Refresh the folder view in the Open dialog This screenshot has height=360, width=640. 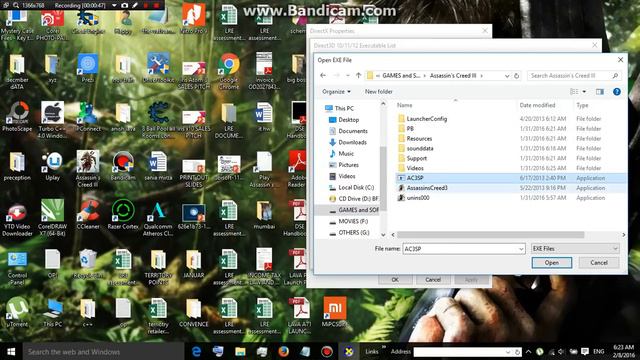tap(516, 76)
